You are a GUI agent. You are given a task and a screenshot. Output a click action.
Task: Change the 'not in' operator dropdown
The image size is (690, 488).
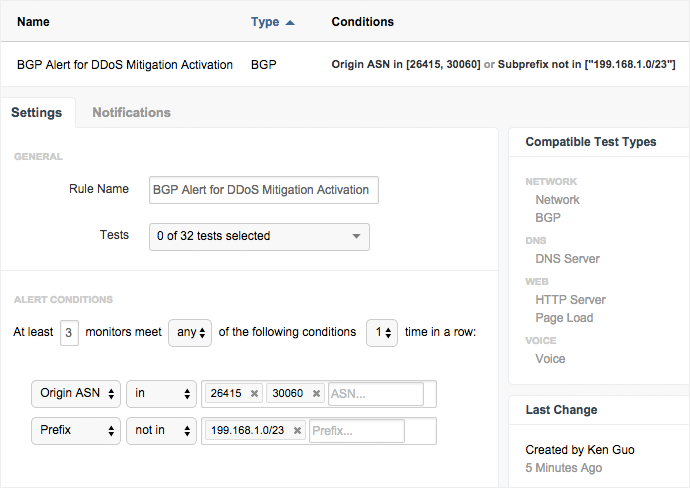[161, 431]
